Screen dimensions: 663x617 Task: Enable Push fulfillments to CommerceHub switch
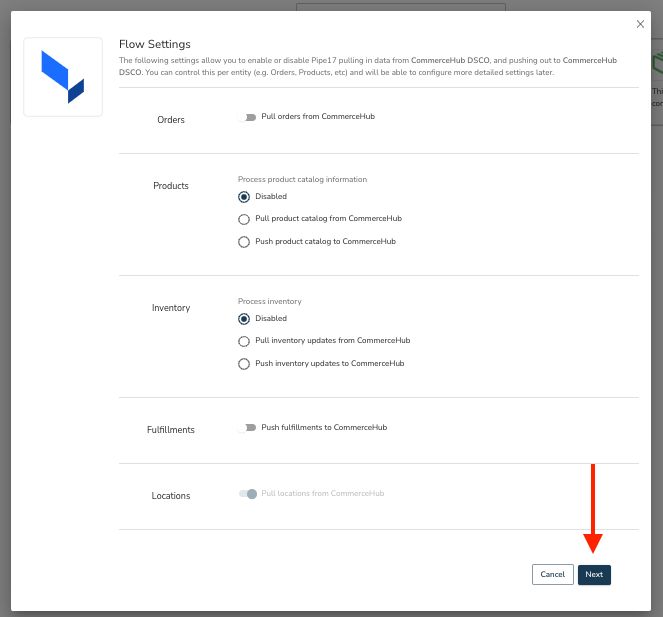[247, 428]
